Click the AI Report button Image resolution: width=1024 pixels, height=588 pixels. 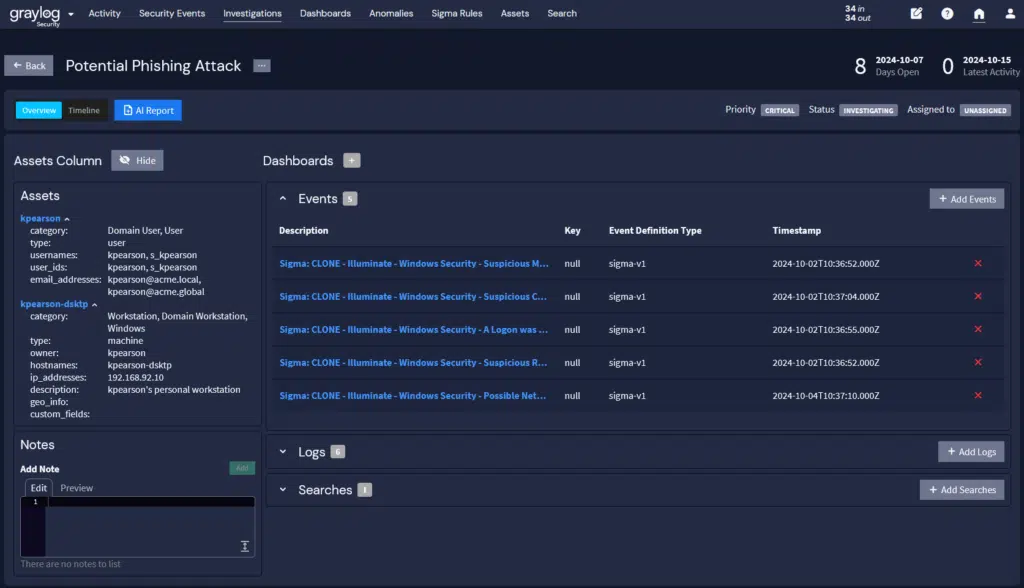coord(148,111)
